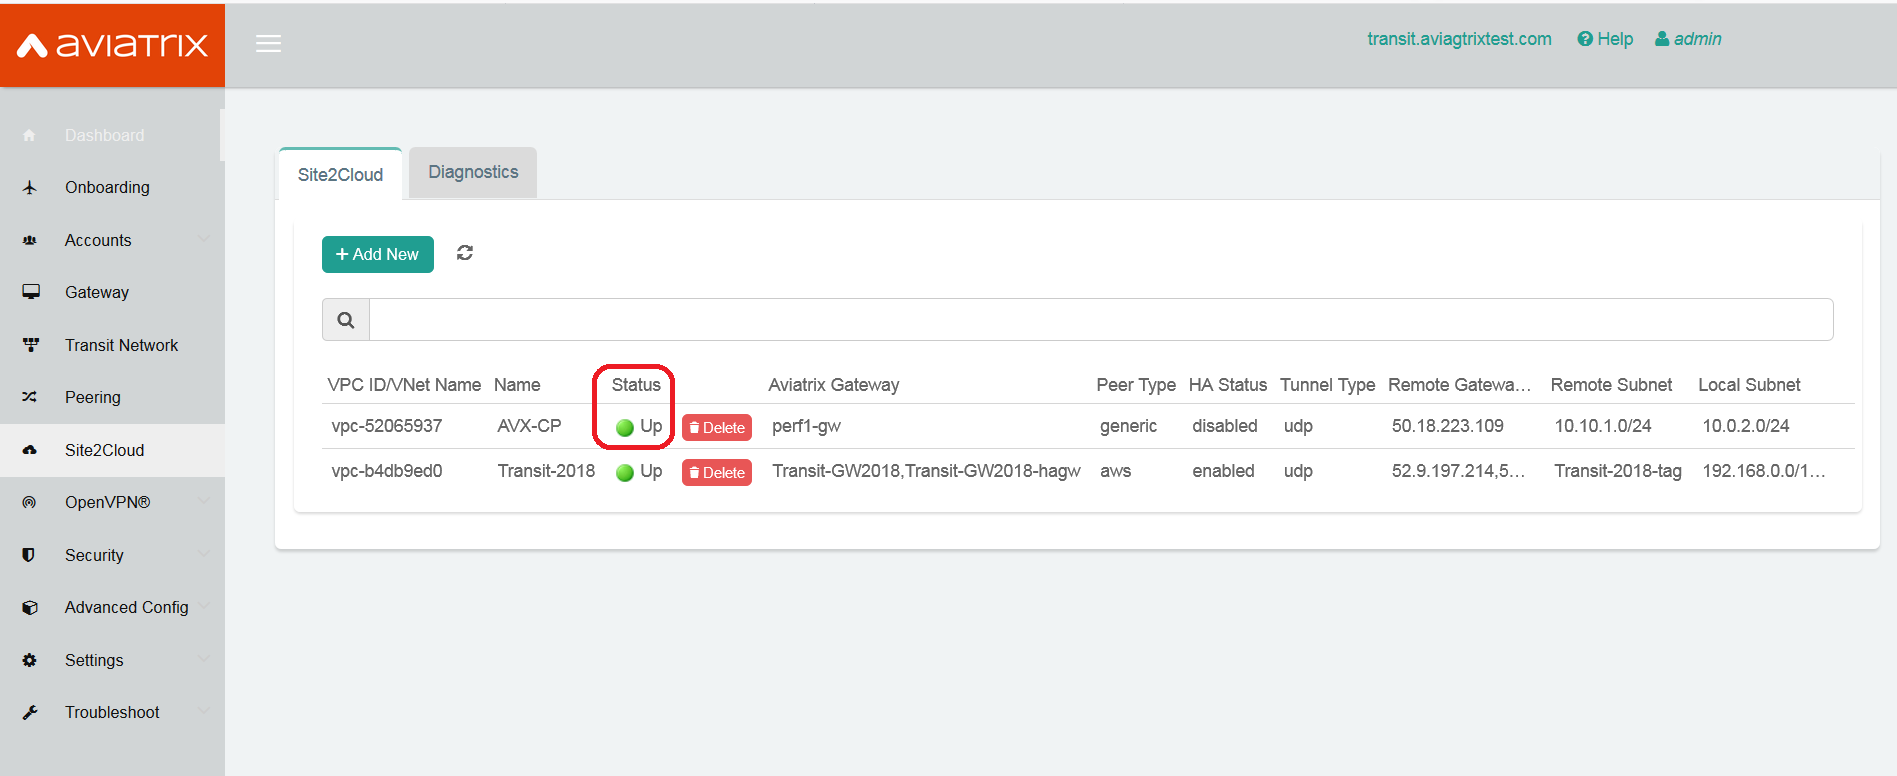This screenshot has width=1897, height=776.
Task: Select the Site2Cloud tab
Action: (x=340, y=174)
